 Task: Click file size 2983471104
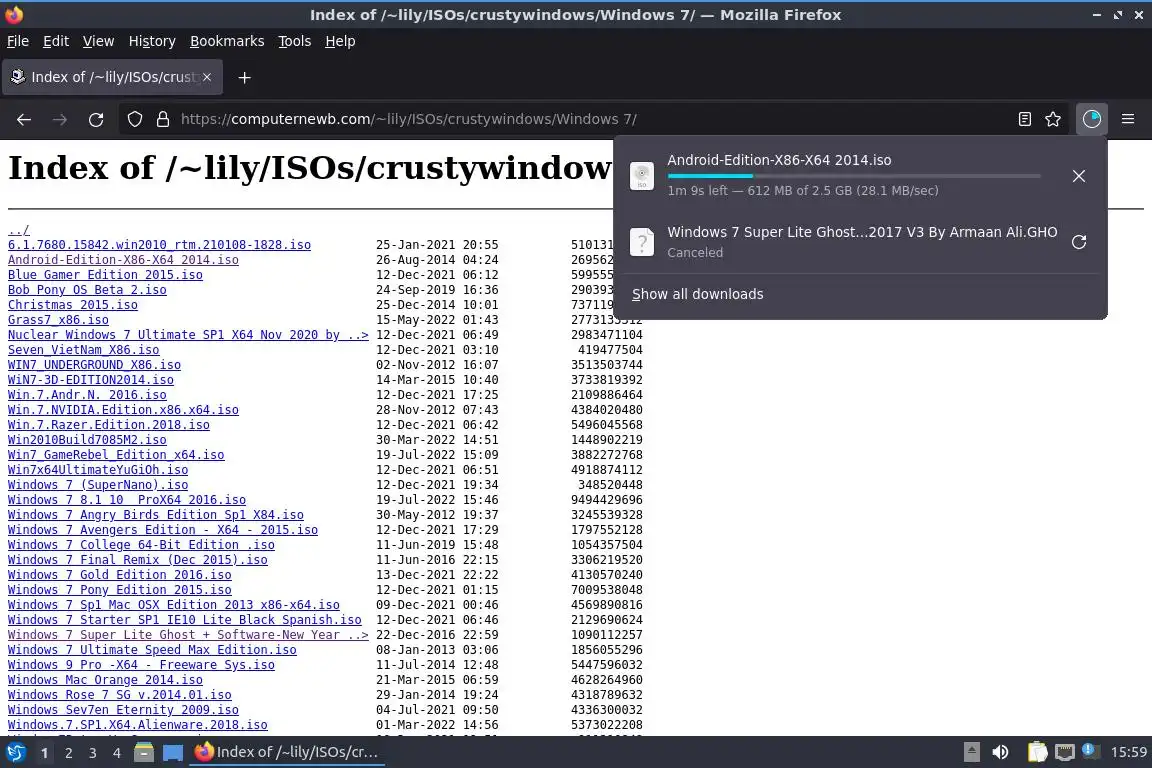click(607, 334)
